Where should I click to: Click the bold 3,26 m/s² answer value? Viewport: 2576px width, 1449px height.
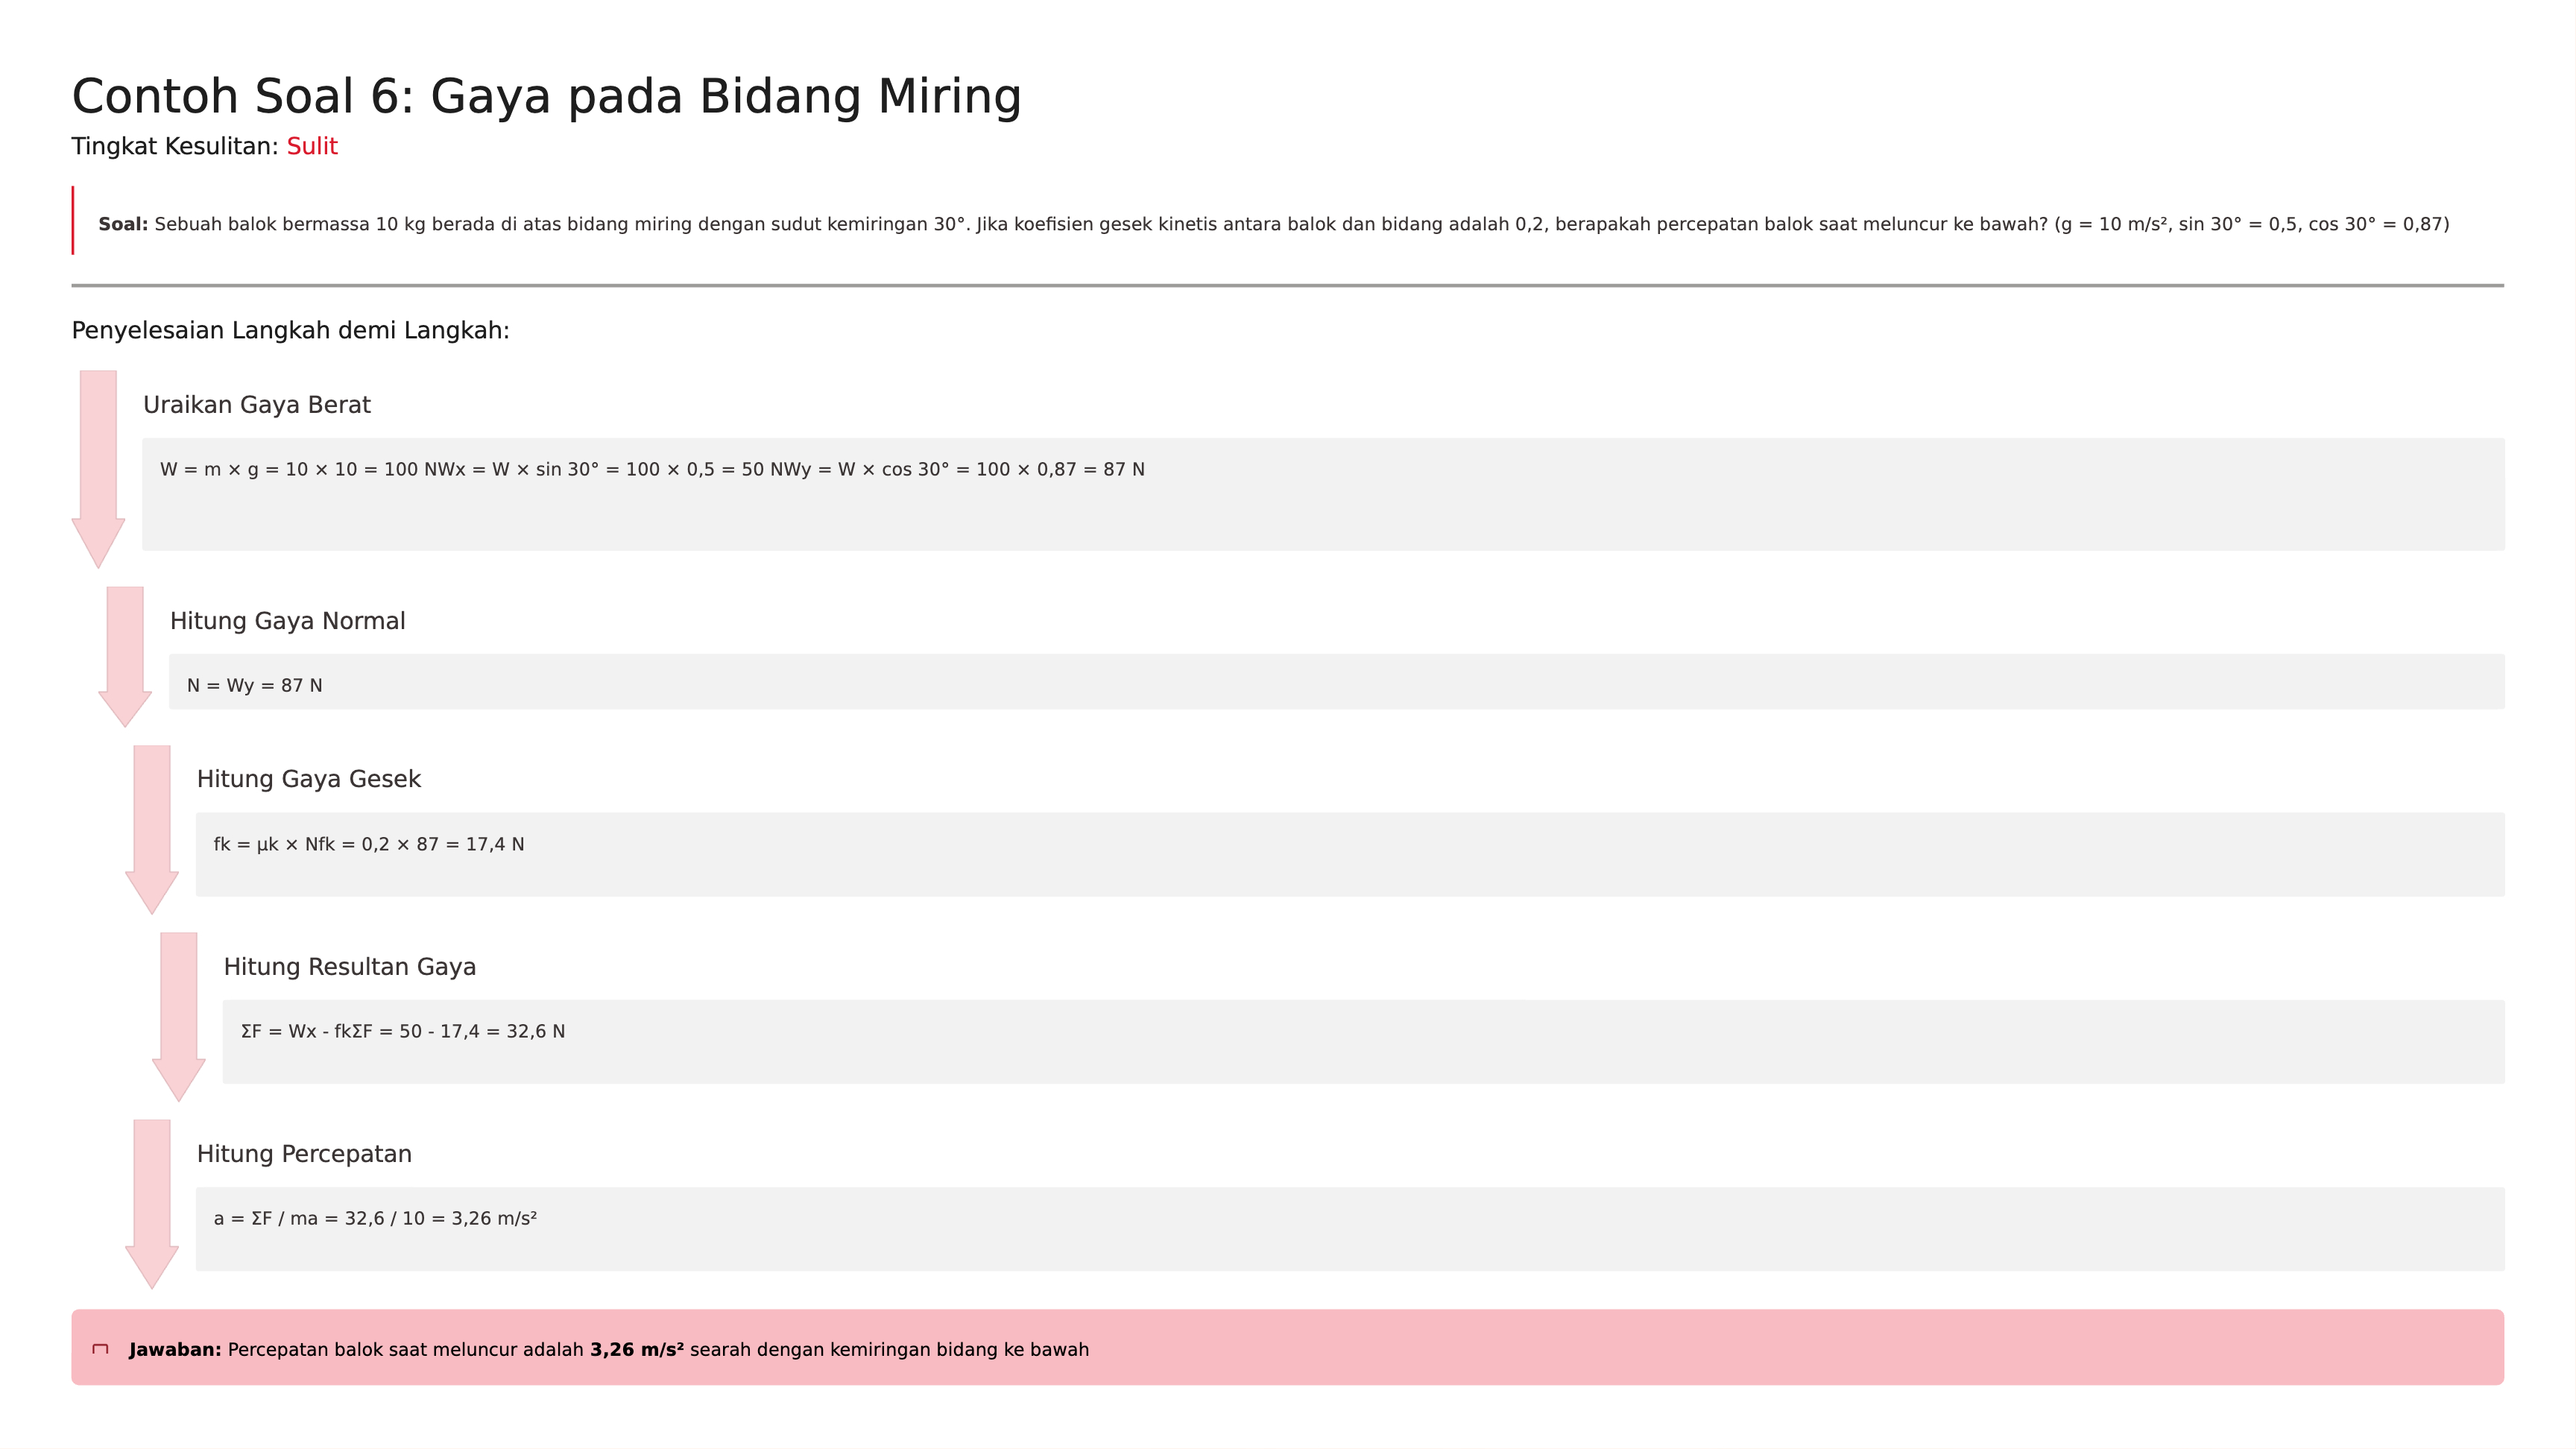coord(637,1350)
